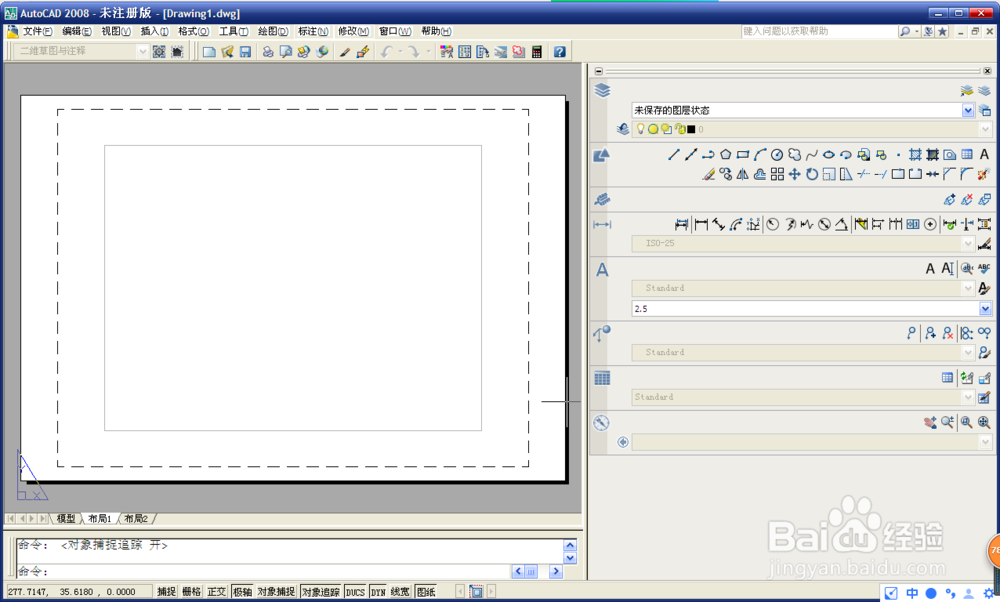Select the Erase modify tool

point(709,174)
